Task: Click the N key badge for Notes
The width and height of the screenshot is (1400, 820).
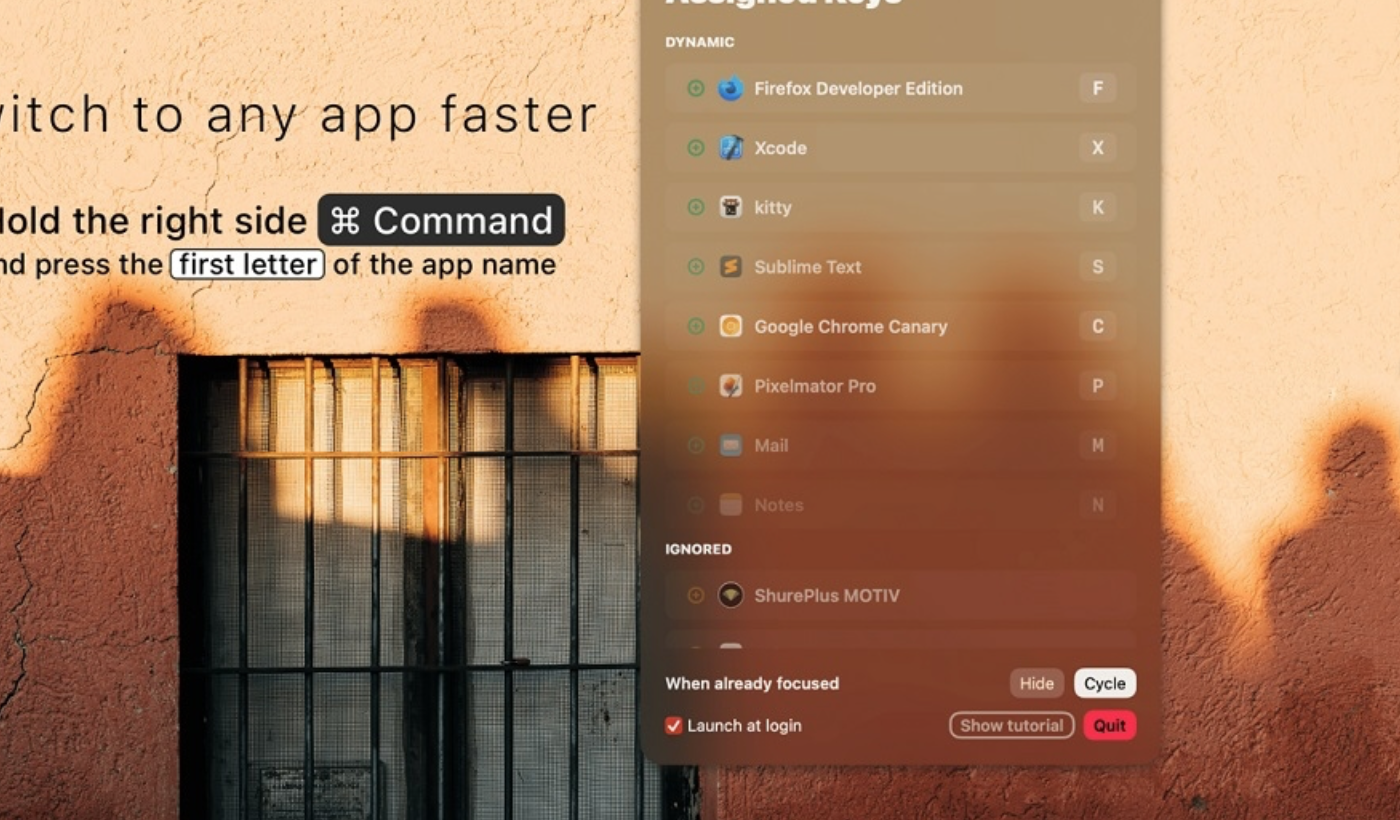Action: (x=1097, y=505)
